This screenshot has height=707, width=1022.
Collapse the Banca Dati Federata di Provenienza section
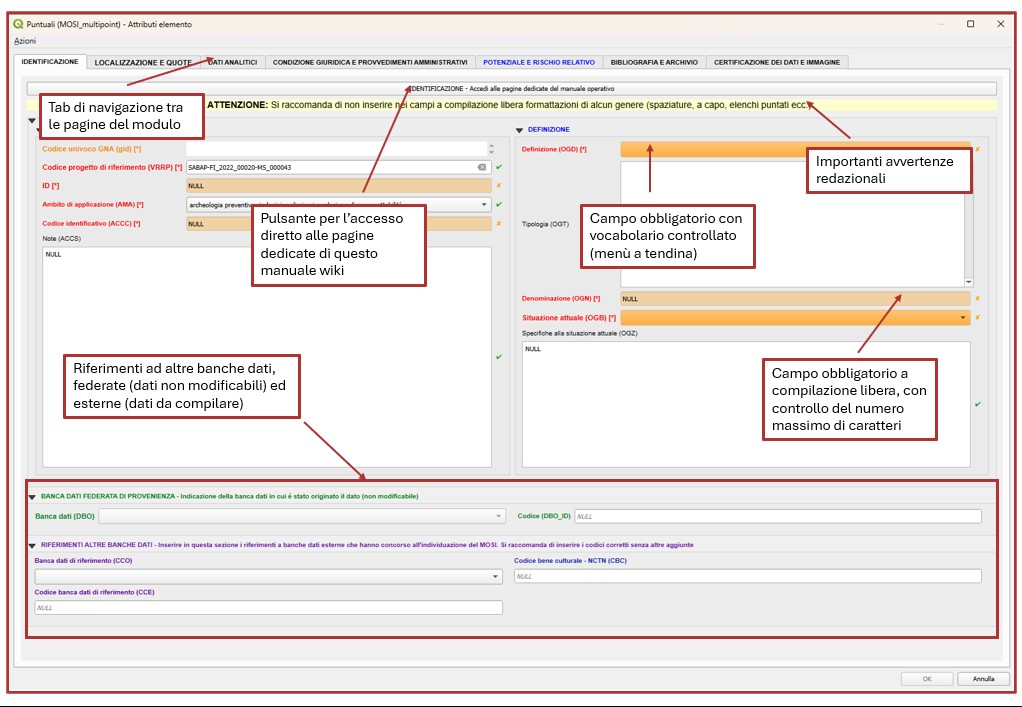pyautogui.click(x=32, y=497)
